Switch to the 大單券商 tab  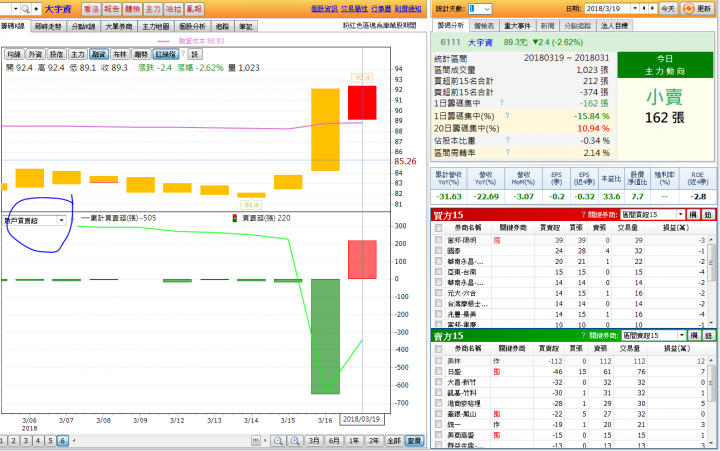(x=119, y=27)
